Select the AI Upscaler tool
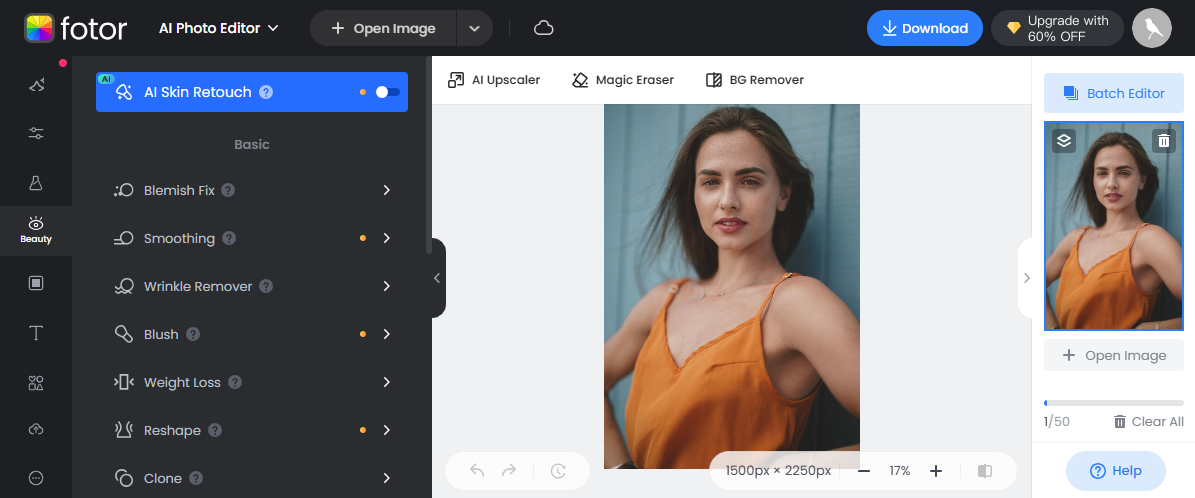Viewport: 1195px width, 498px height. (x=494, y=80)
